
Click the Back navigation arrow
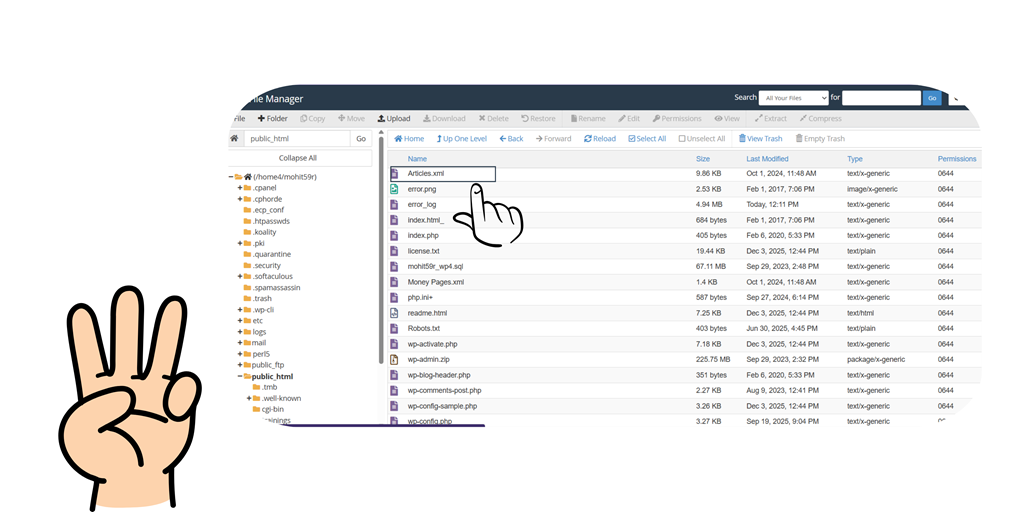point(504,139)
